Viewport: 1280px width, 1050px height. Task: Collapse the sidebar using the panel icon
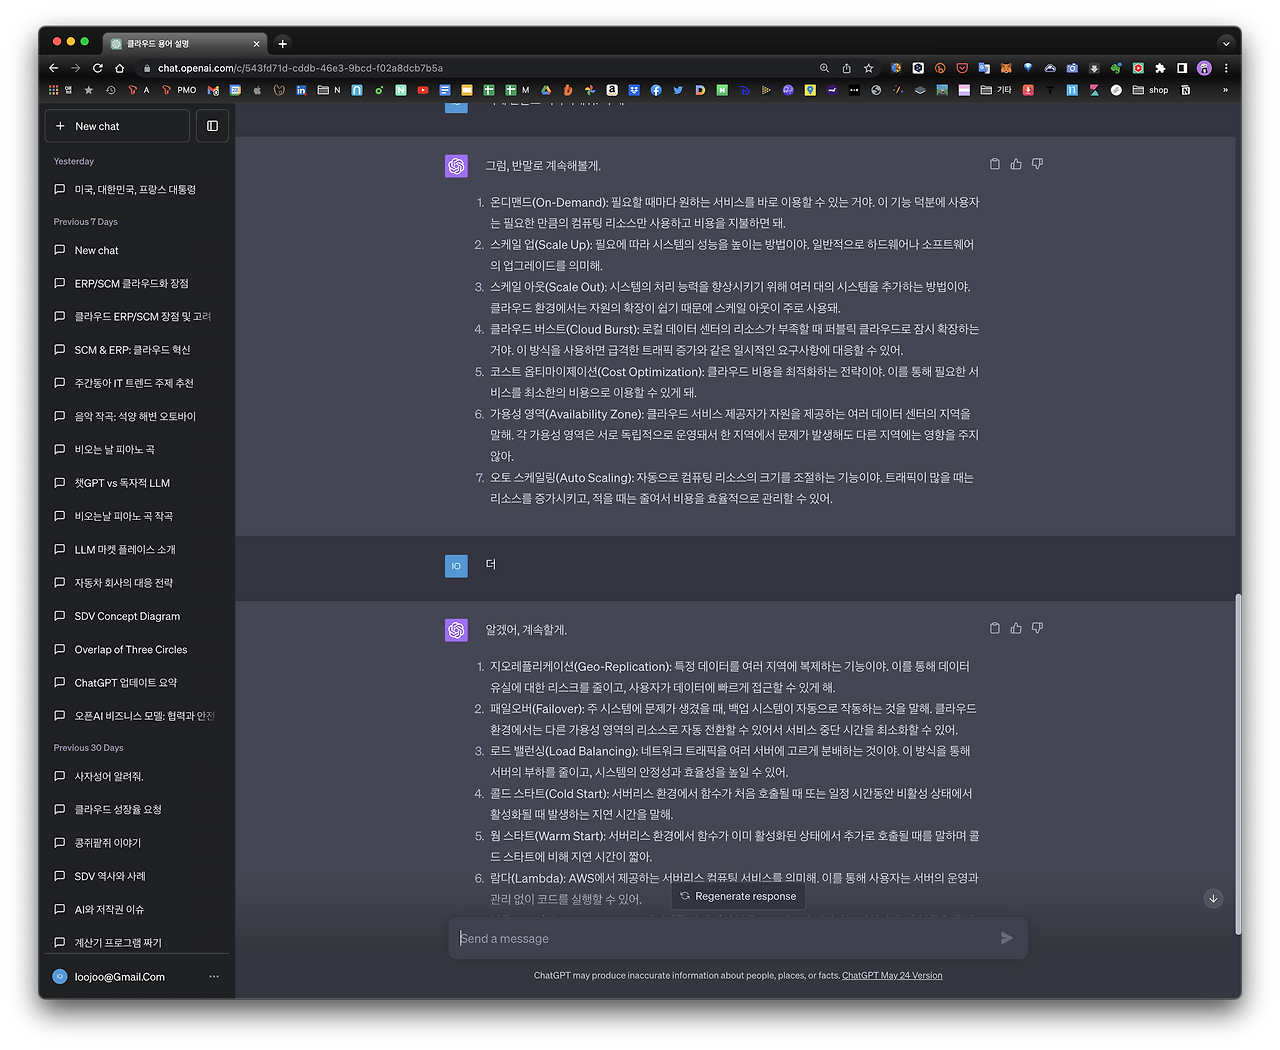coord(212,125)
